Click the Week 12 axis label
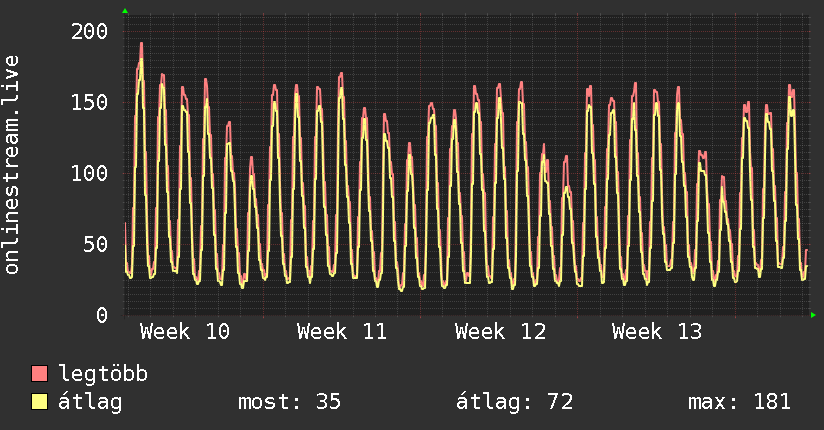 pyautogui.click(x=499, y=332)
